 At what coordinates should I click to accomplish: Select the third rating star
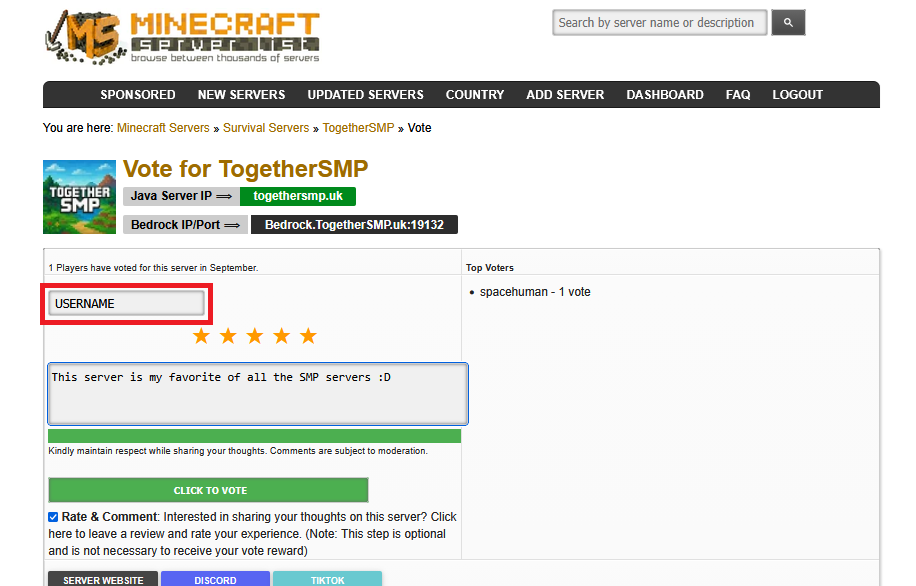[x=255, y=336]
